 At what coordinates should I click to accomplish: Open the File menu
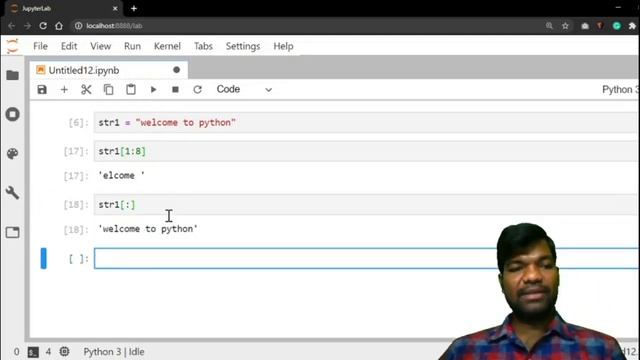coord(40,46)
